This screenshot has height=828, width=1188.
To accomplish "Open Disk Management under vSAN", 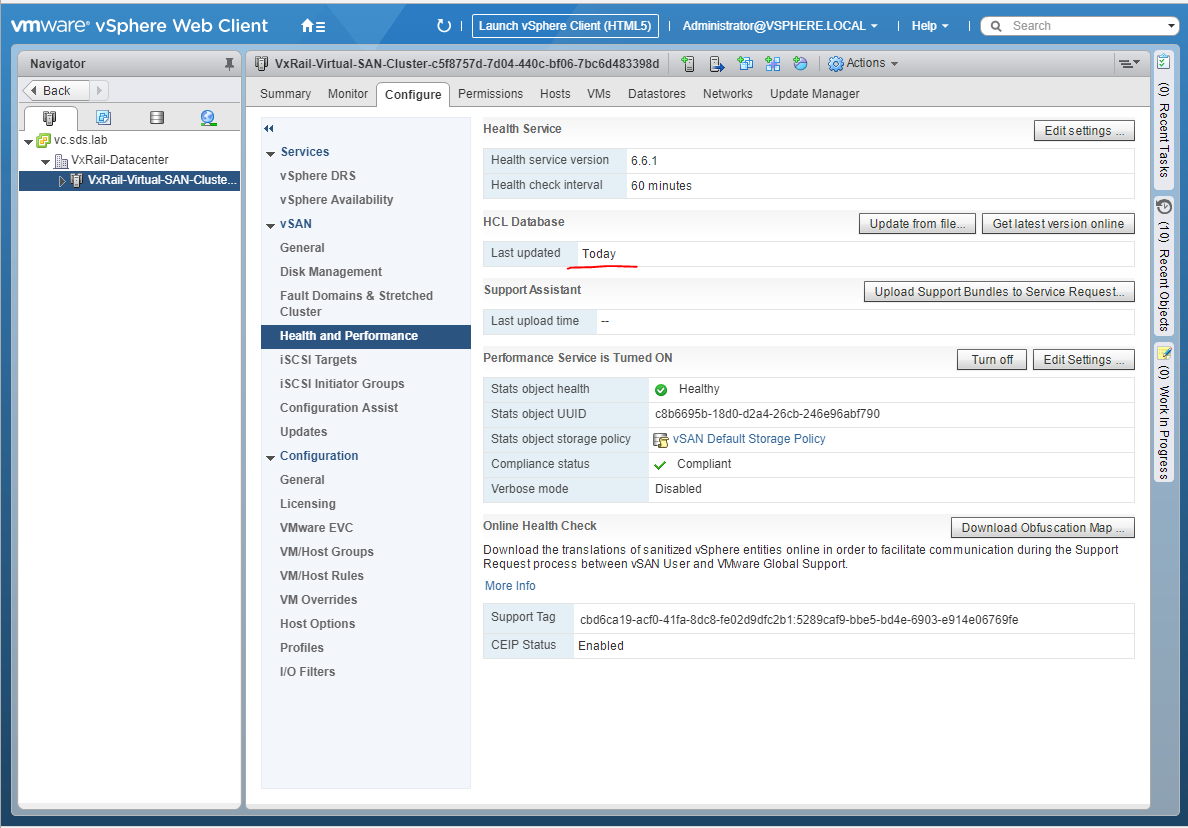I will (331, 272).
